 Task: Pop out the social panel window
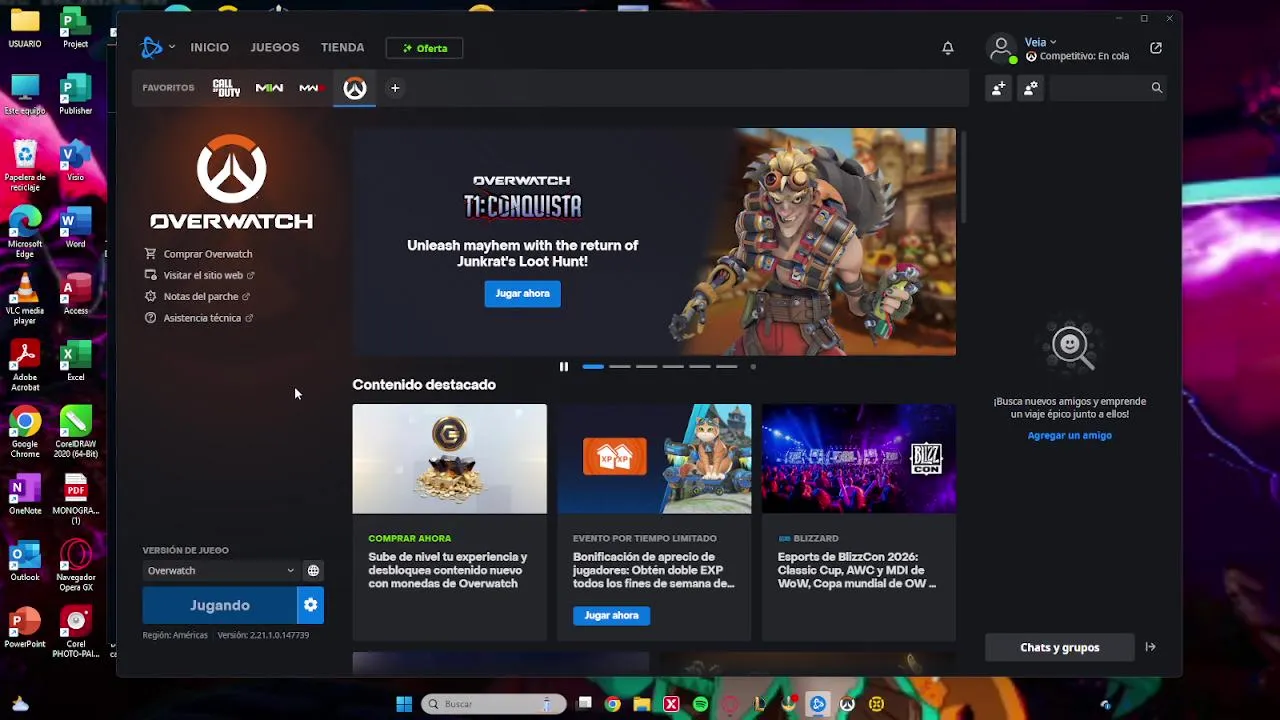pyautogui.click(x=1156, y=48)
